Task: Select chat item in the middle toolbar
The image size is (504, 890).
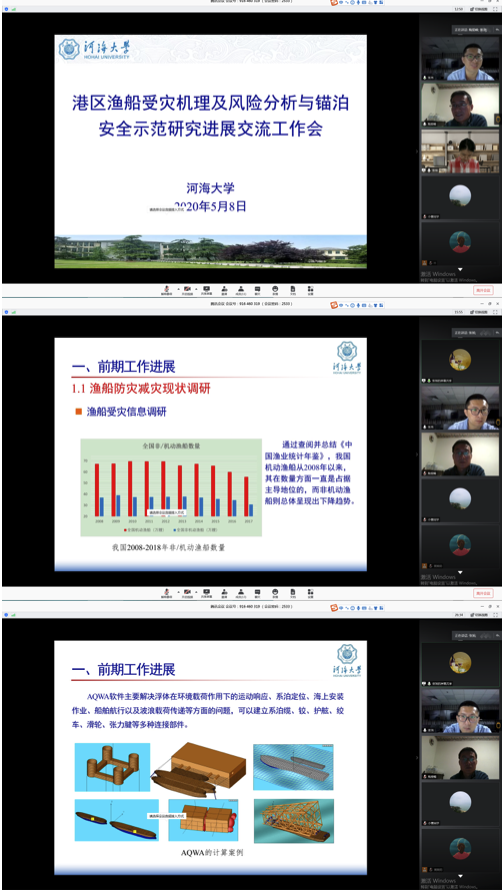Action: pos(258,593)
